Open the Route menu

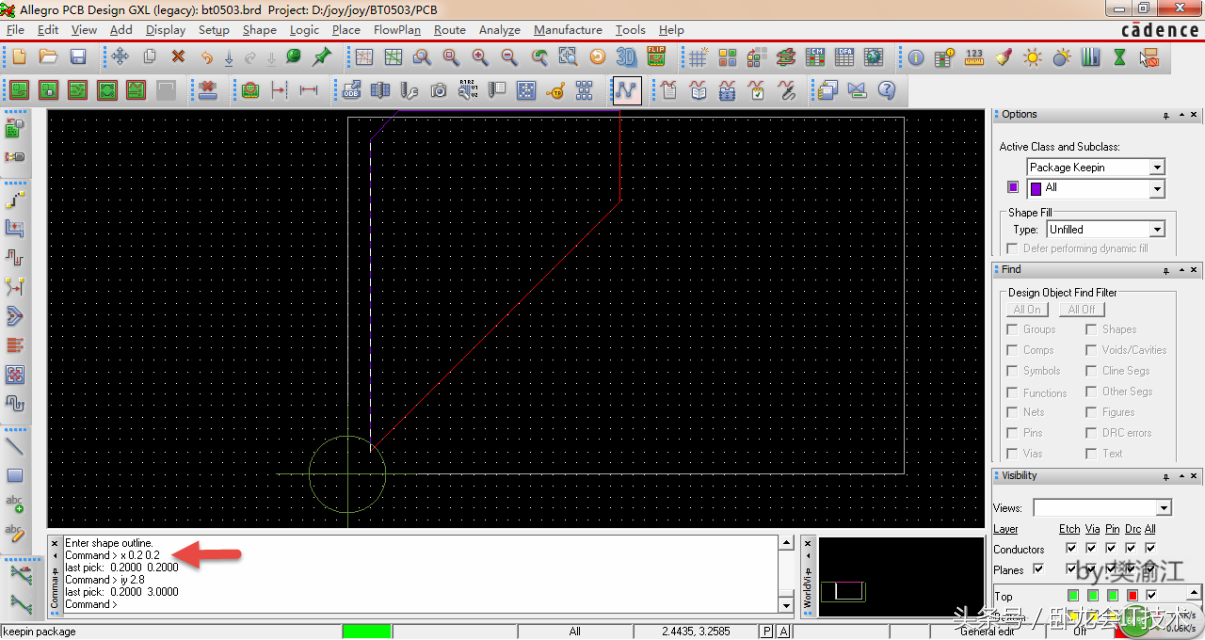tap(450, 30)
